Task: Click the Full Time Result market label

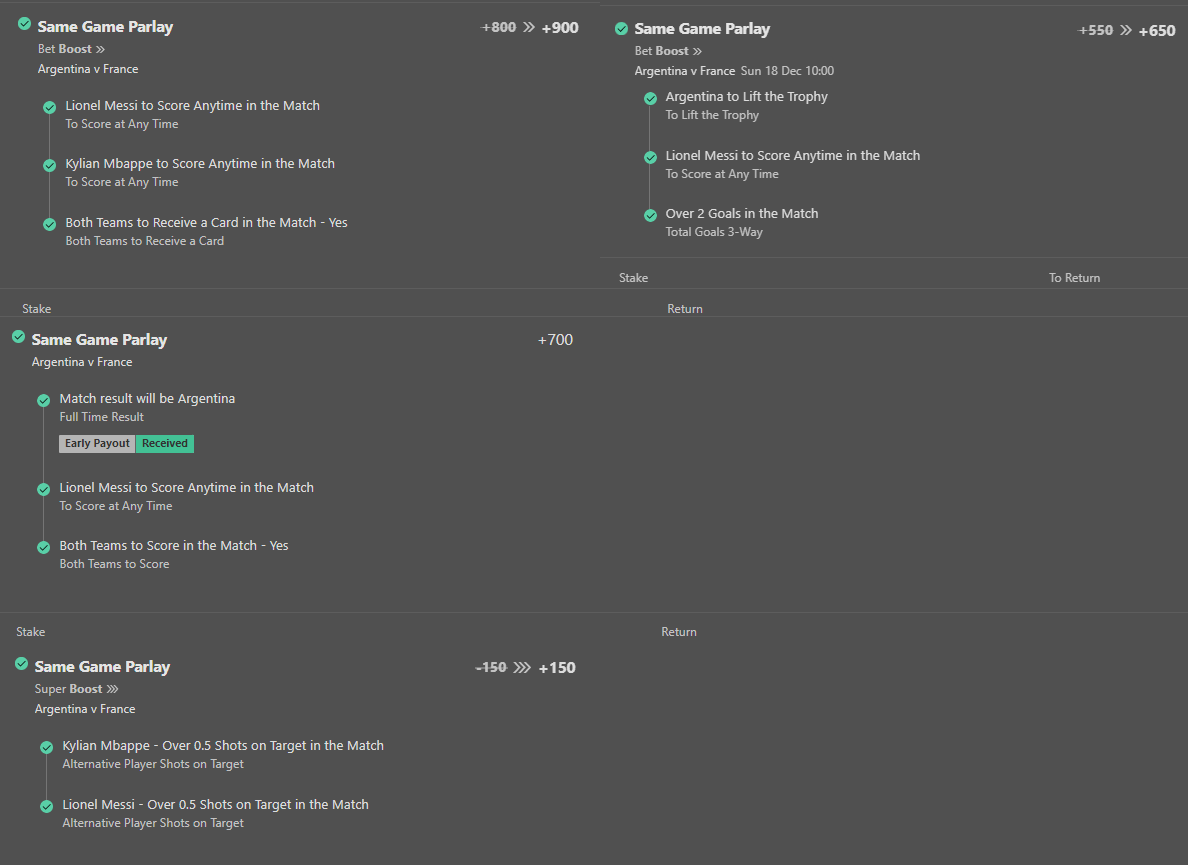Action: point(102,417)
